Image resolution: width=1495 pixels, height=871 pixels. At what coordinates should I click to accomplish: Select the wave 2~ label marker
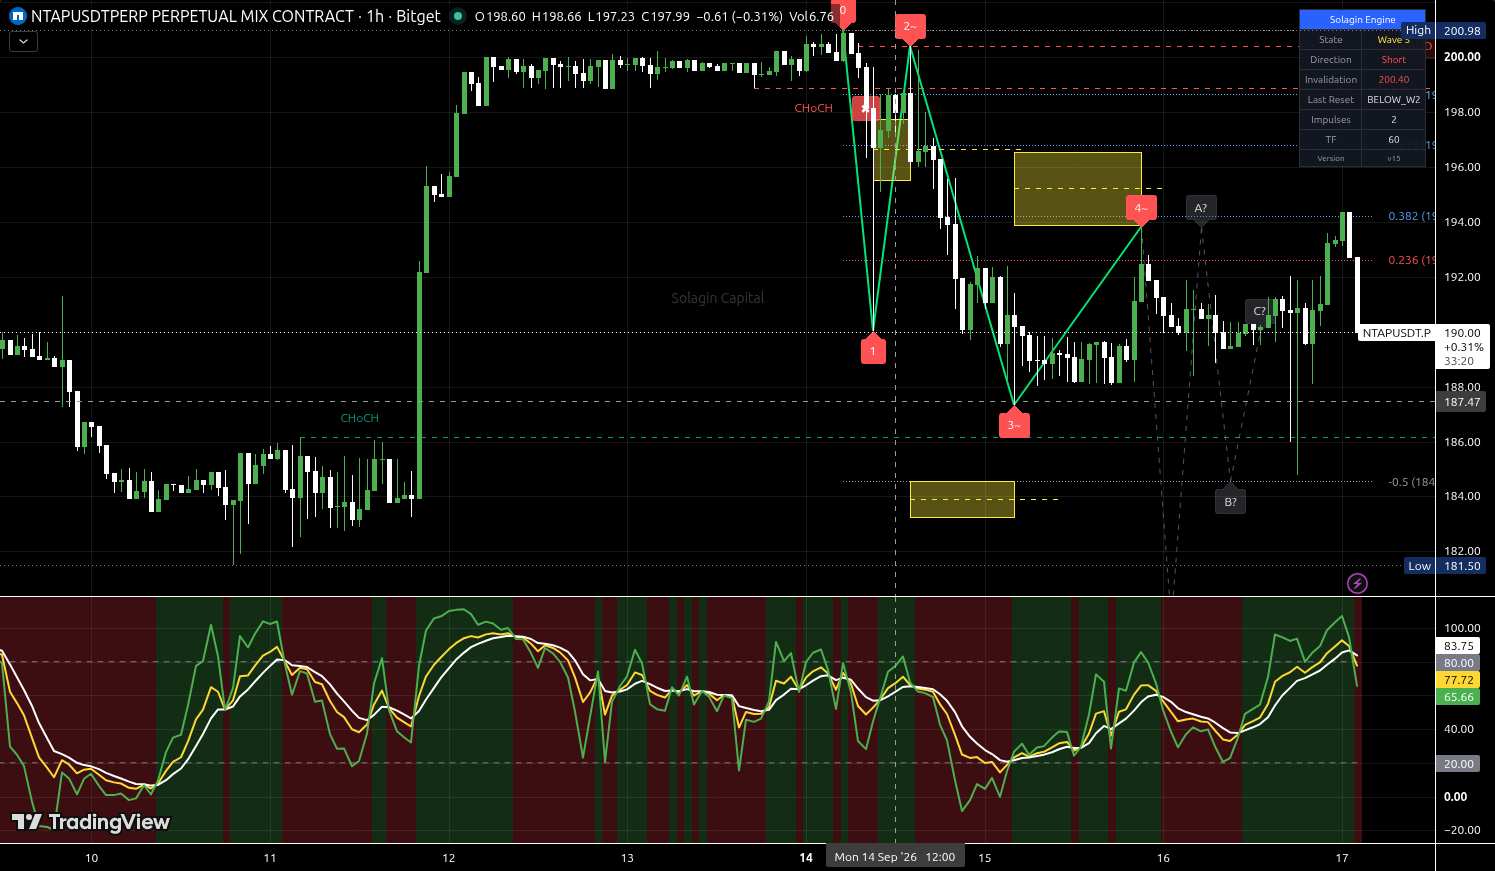(910, 29)
